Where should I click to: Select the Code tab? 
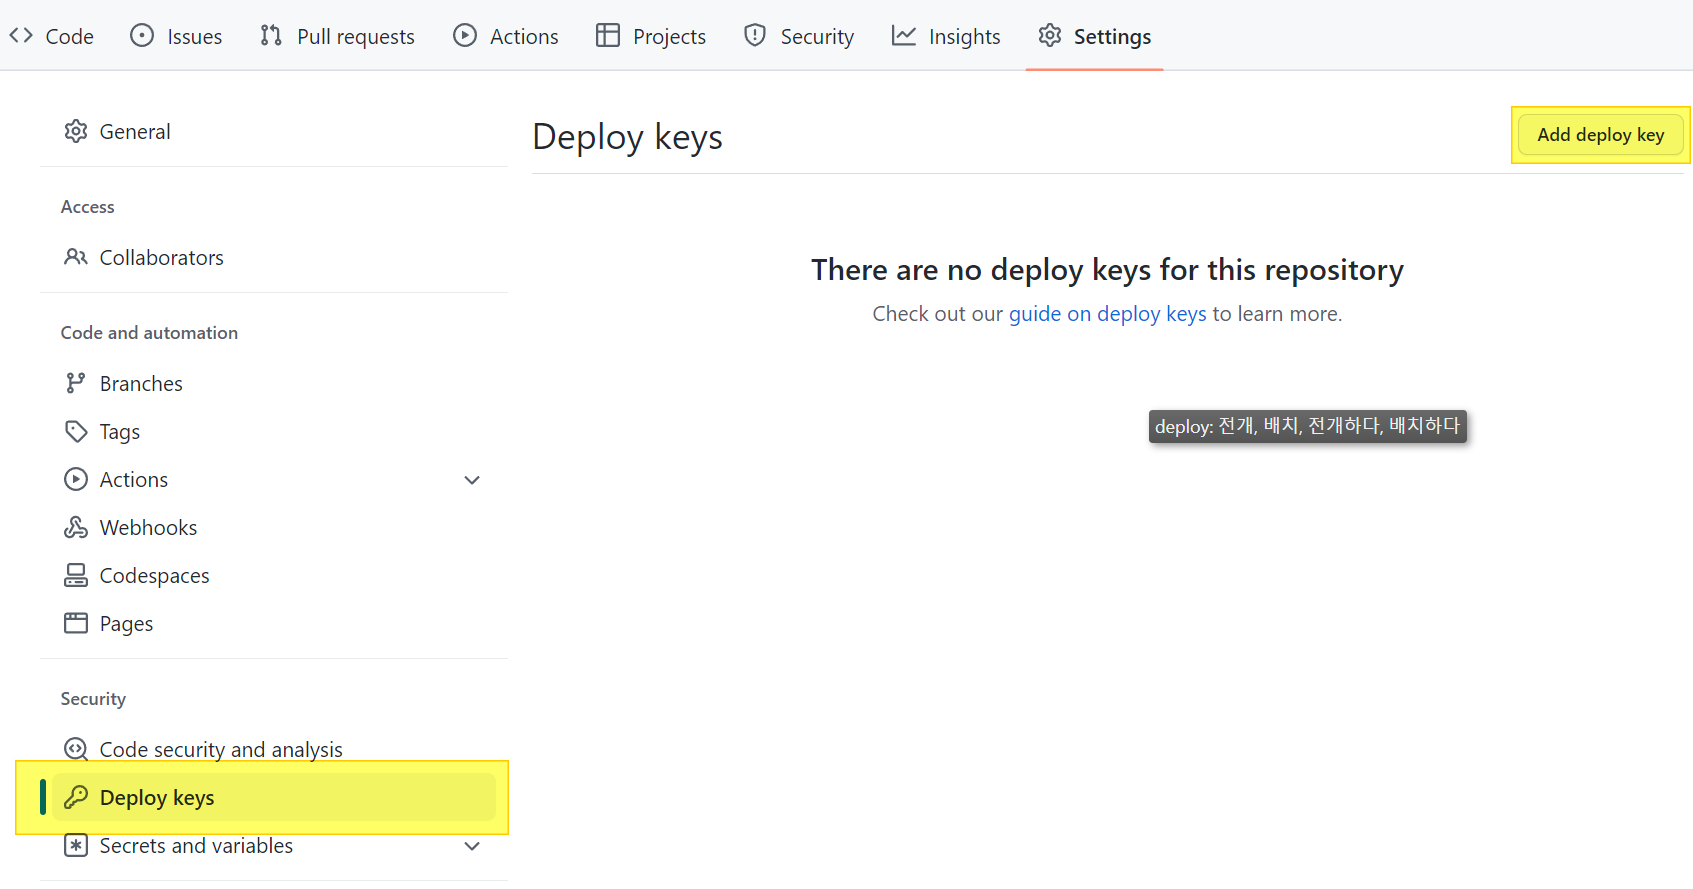click(x=52, y=37)
